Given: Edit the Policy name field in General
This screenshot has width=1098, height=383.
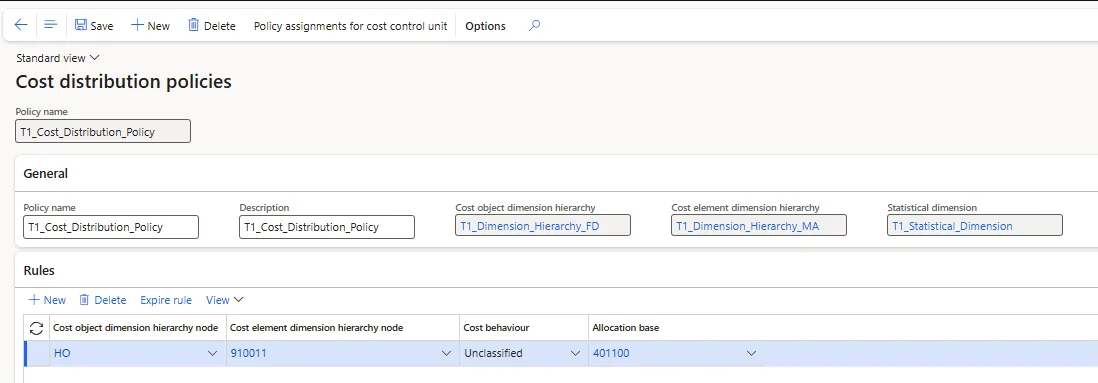Looking at the screenshot, I should point(111,227).
